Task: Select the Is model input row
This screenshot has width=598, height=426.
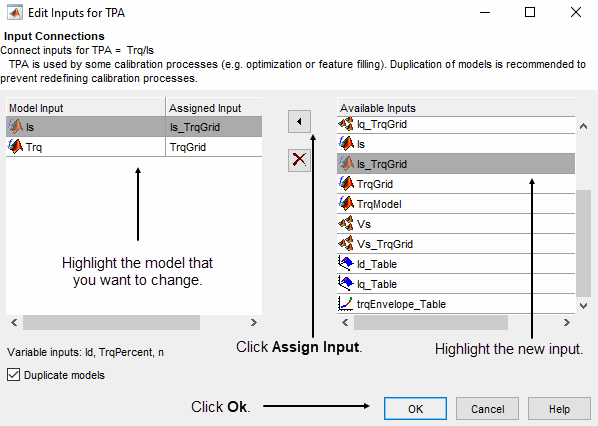Action: 134,127
